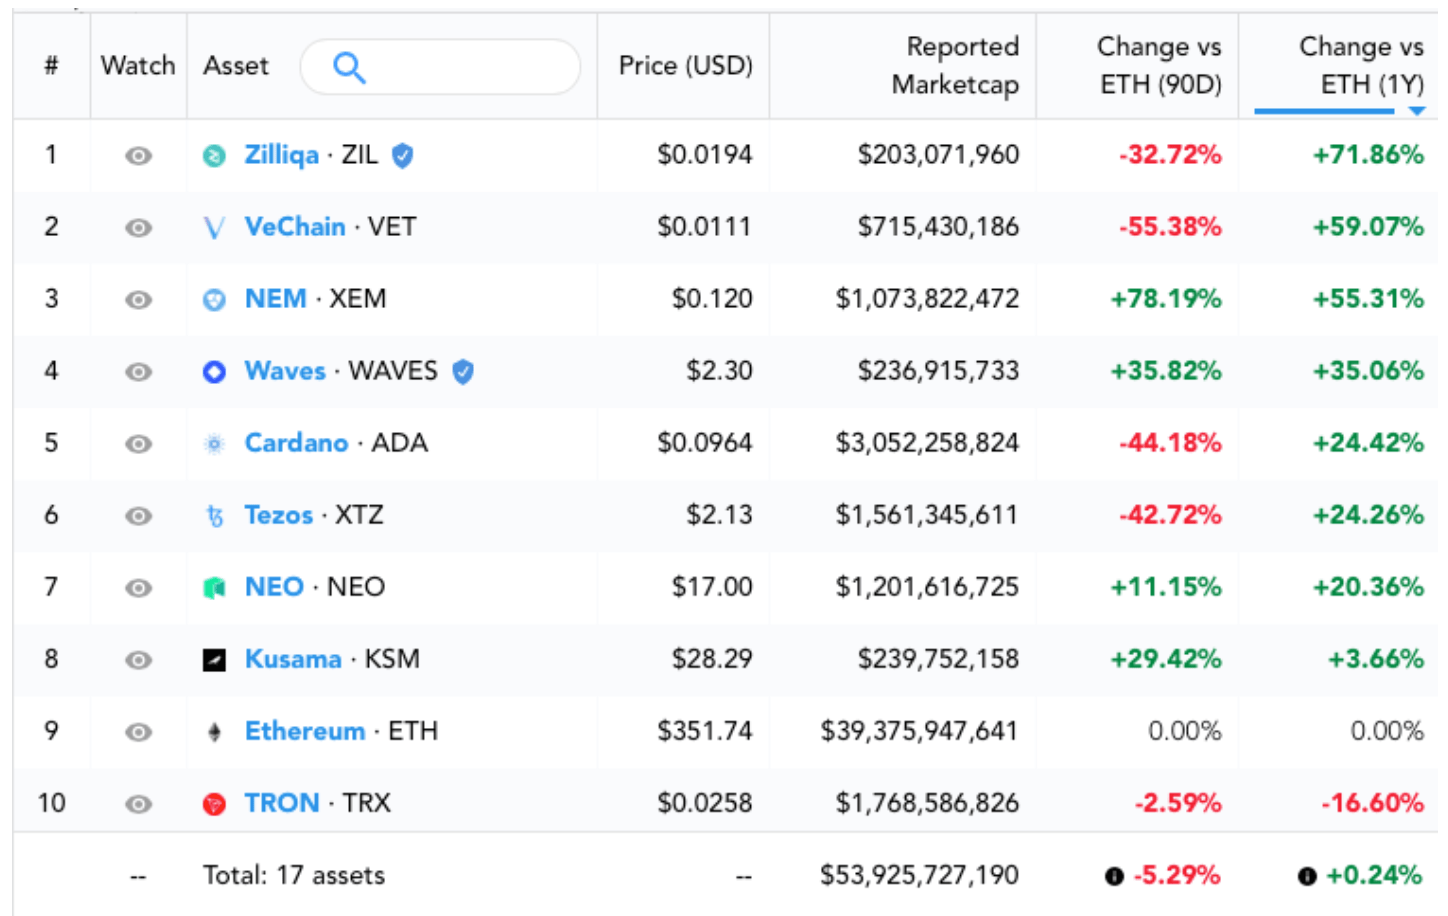1448x916 pixels.
Task: Click info icon beside total -5.29%
Action: pyautogui.click(x=1114, y=877)
